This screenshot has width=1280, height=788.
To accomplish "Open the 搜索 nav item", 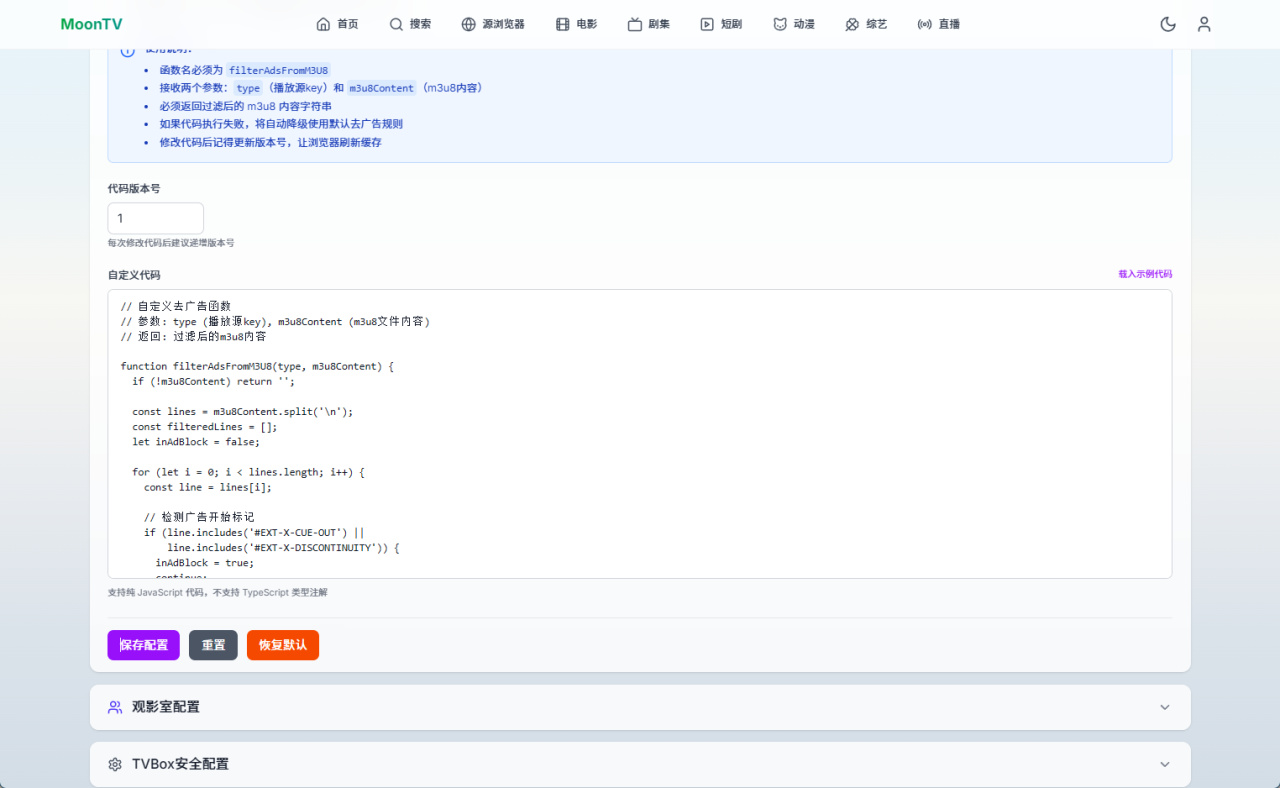I will coord(410,24).
